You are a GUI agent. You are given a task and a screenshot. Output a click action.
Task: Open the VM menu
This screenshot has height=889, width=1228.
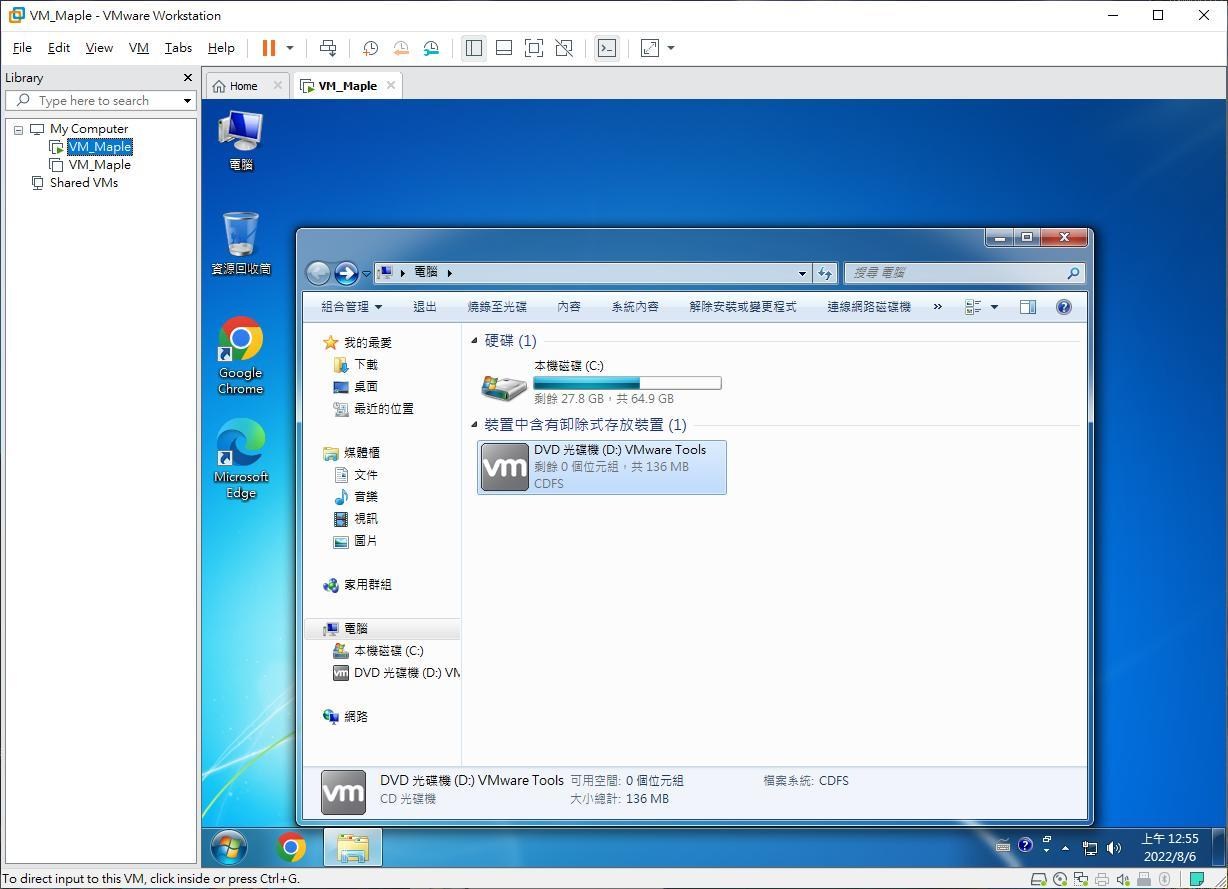click(138, 47)
